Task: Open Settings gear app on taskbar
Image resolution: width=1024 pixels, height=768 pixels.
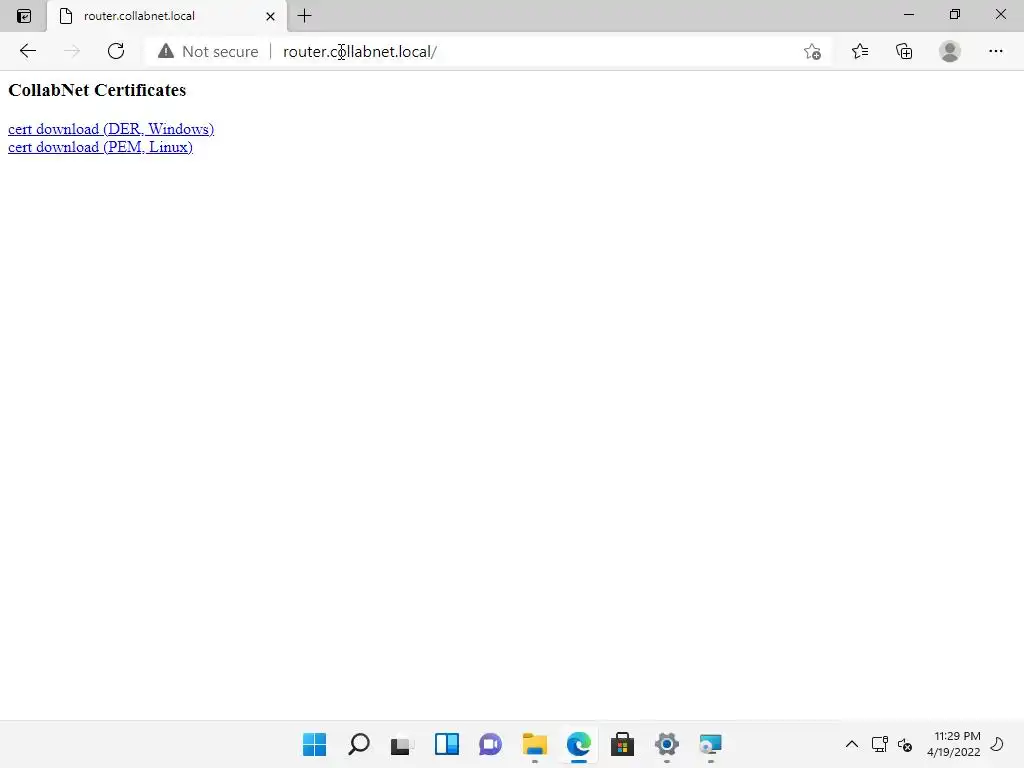Action: 667,744
